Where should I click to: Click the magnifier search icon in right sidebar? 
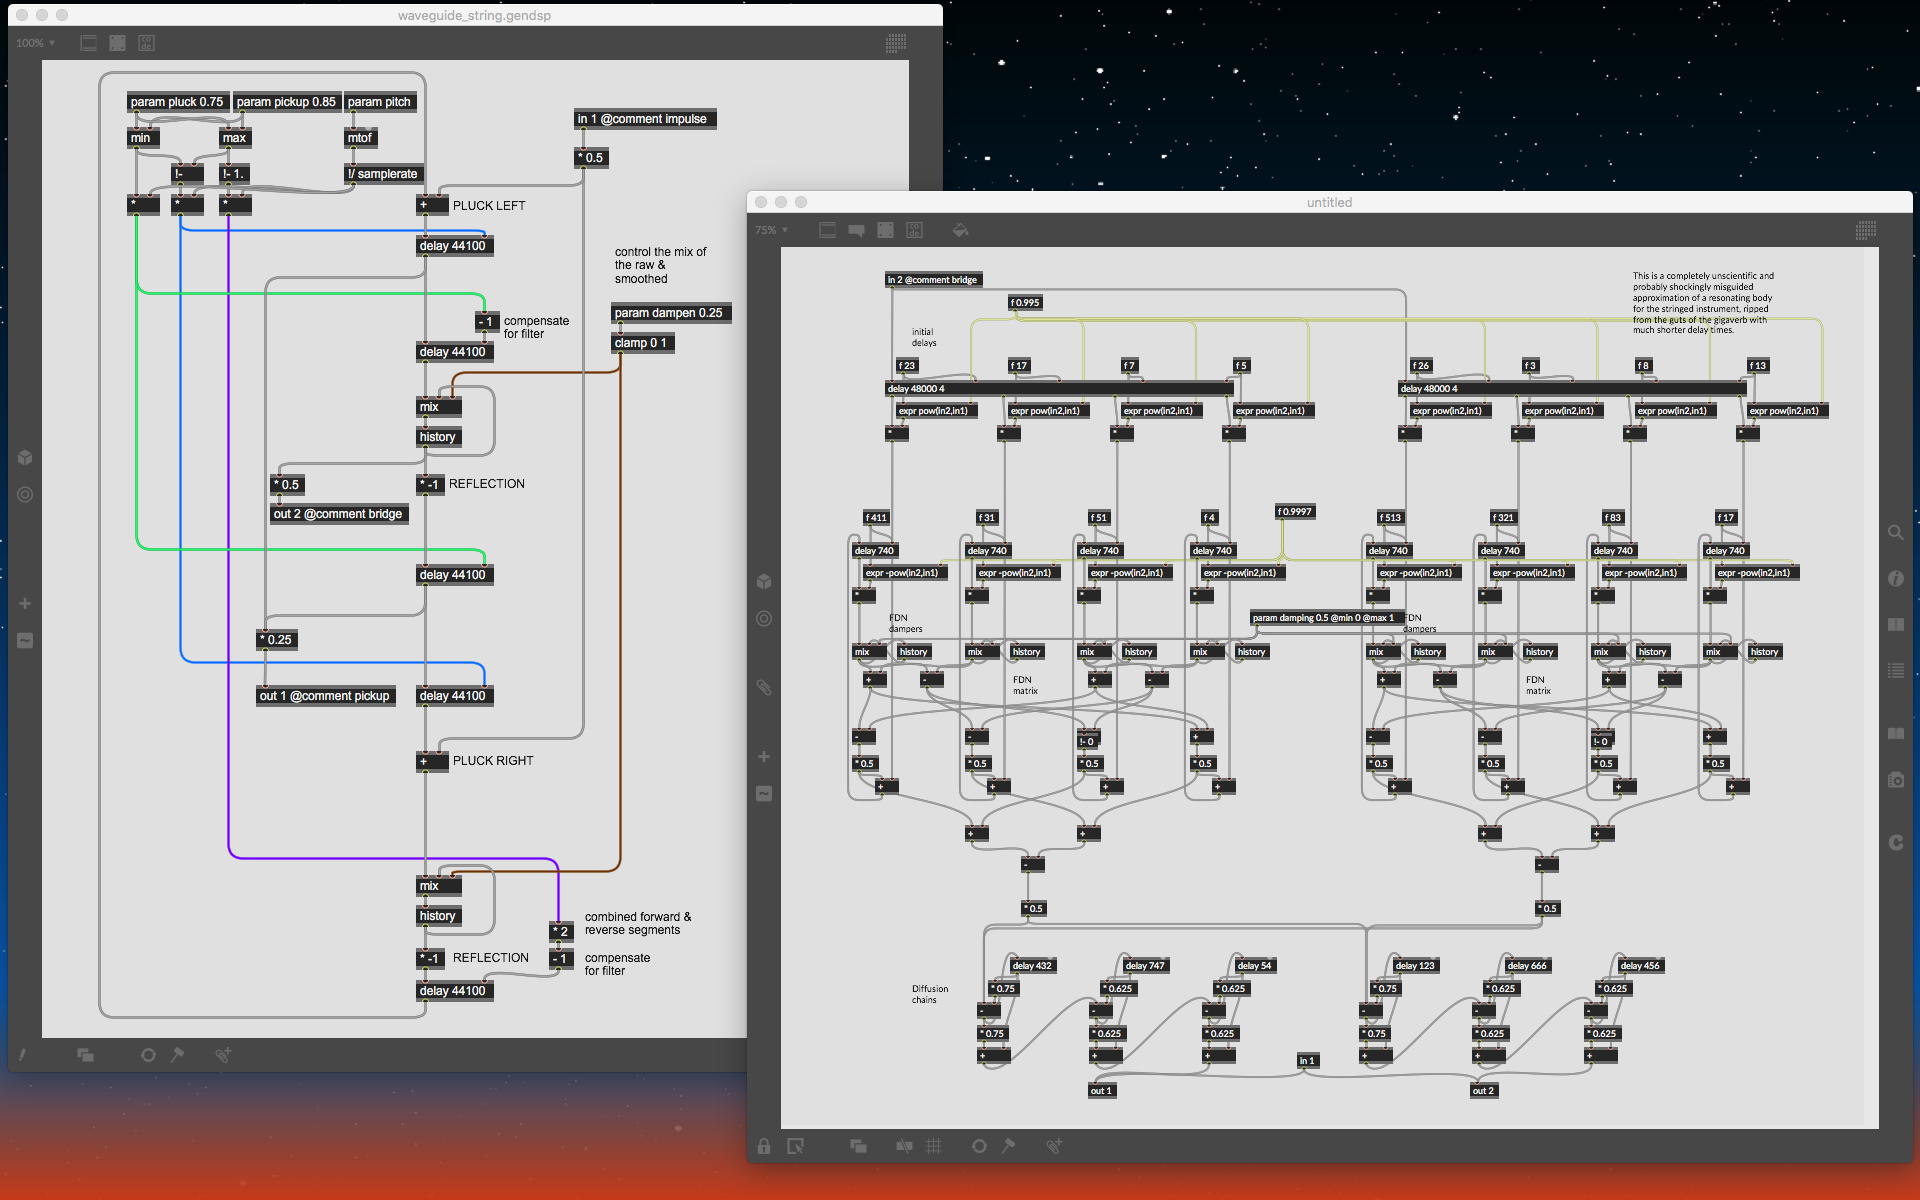(1895, 533)
